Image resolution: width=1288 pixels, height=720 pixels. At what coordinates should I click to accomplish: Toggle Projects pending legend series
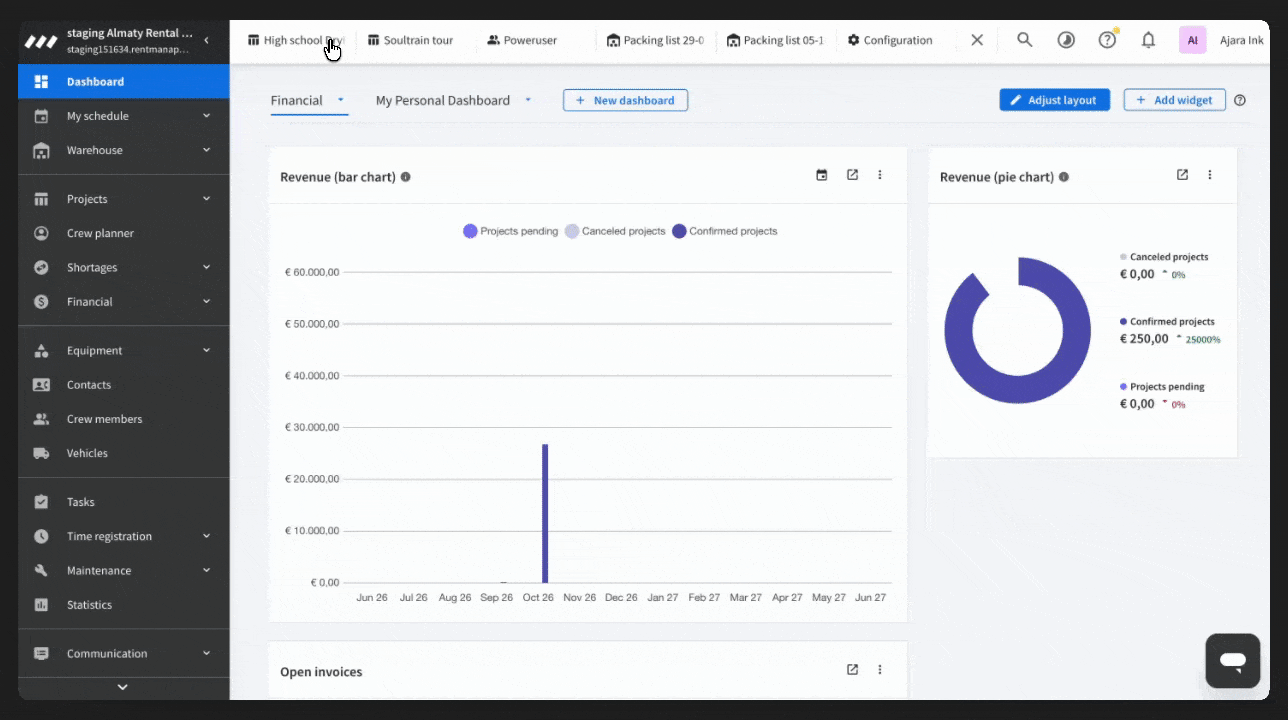tap(511, 231)
